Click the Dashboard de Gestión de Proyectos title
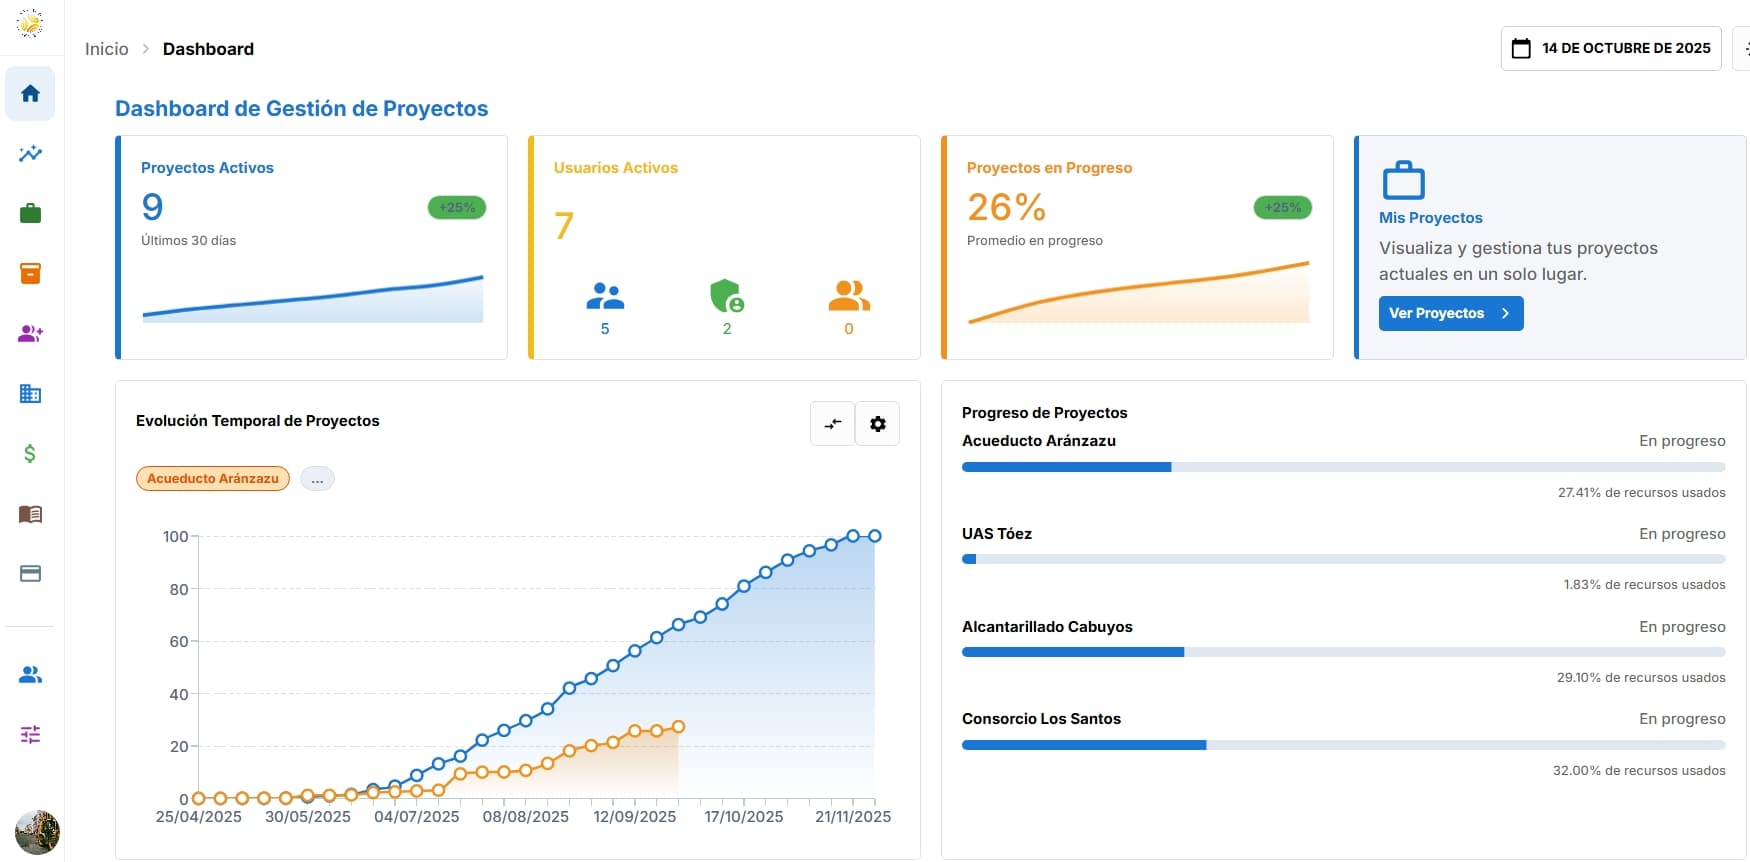Viewport: 1750px width, 862px height. pos(302,108)
